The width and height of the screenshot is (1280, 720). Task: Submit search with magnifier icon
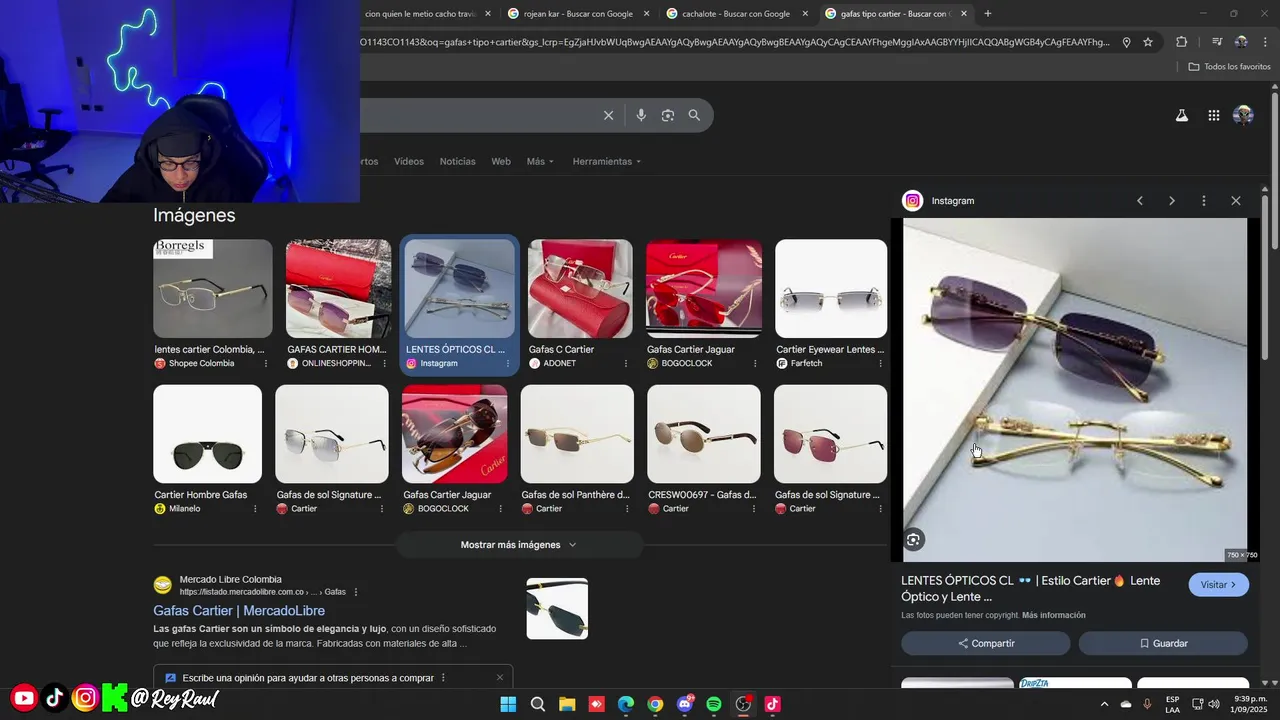click(695, 115)
